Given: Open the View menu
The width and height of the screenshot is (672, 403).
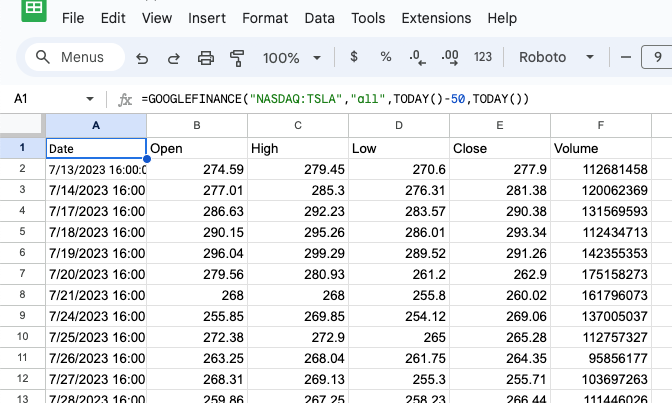Looking at the screenshot, I should pos(157,18).
